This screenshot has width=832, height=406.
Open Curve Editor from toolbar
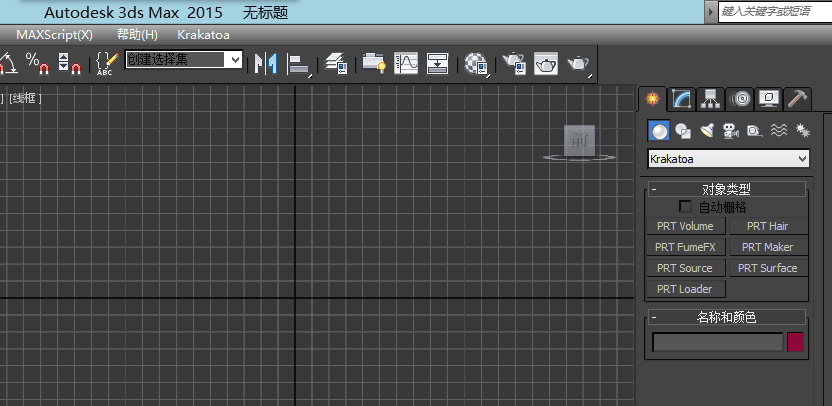pyautogui.click(x=406, y=64)
